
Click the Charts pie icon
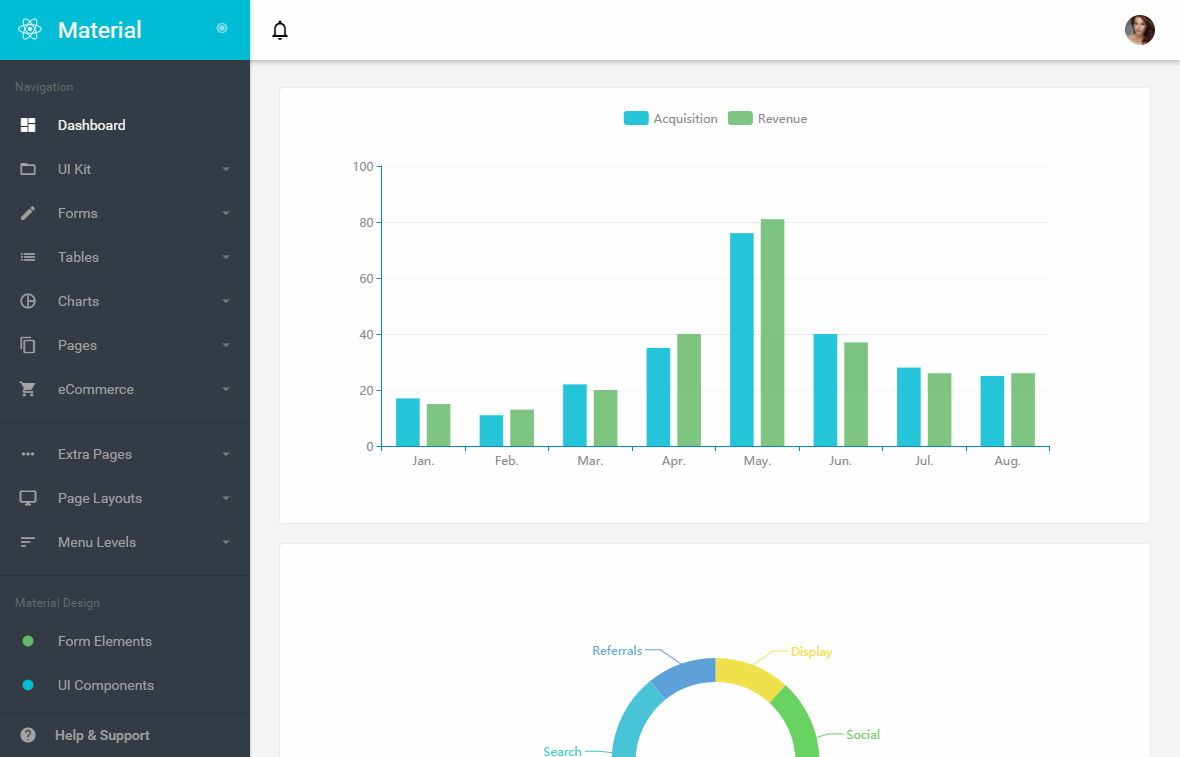click(x=28, y=301)
